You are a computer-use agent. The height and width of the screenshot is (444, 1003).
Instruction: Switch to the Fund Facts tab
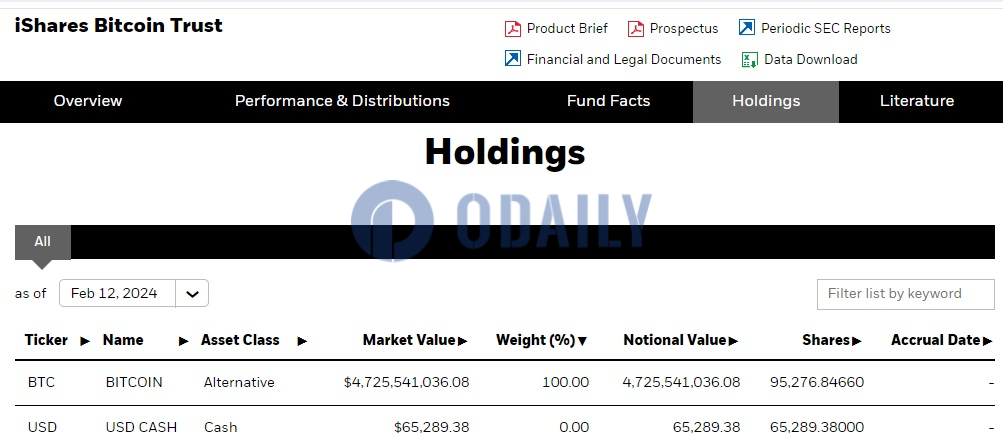tap(608, 101)
